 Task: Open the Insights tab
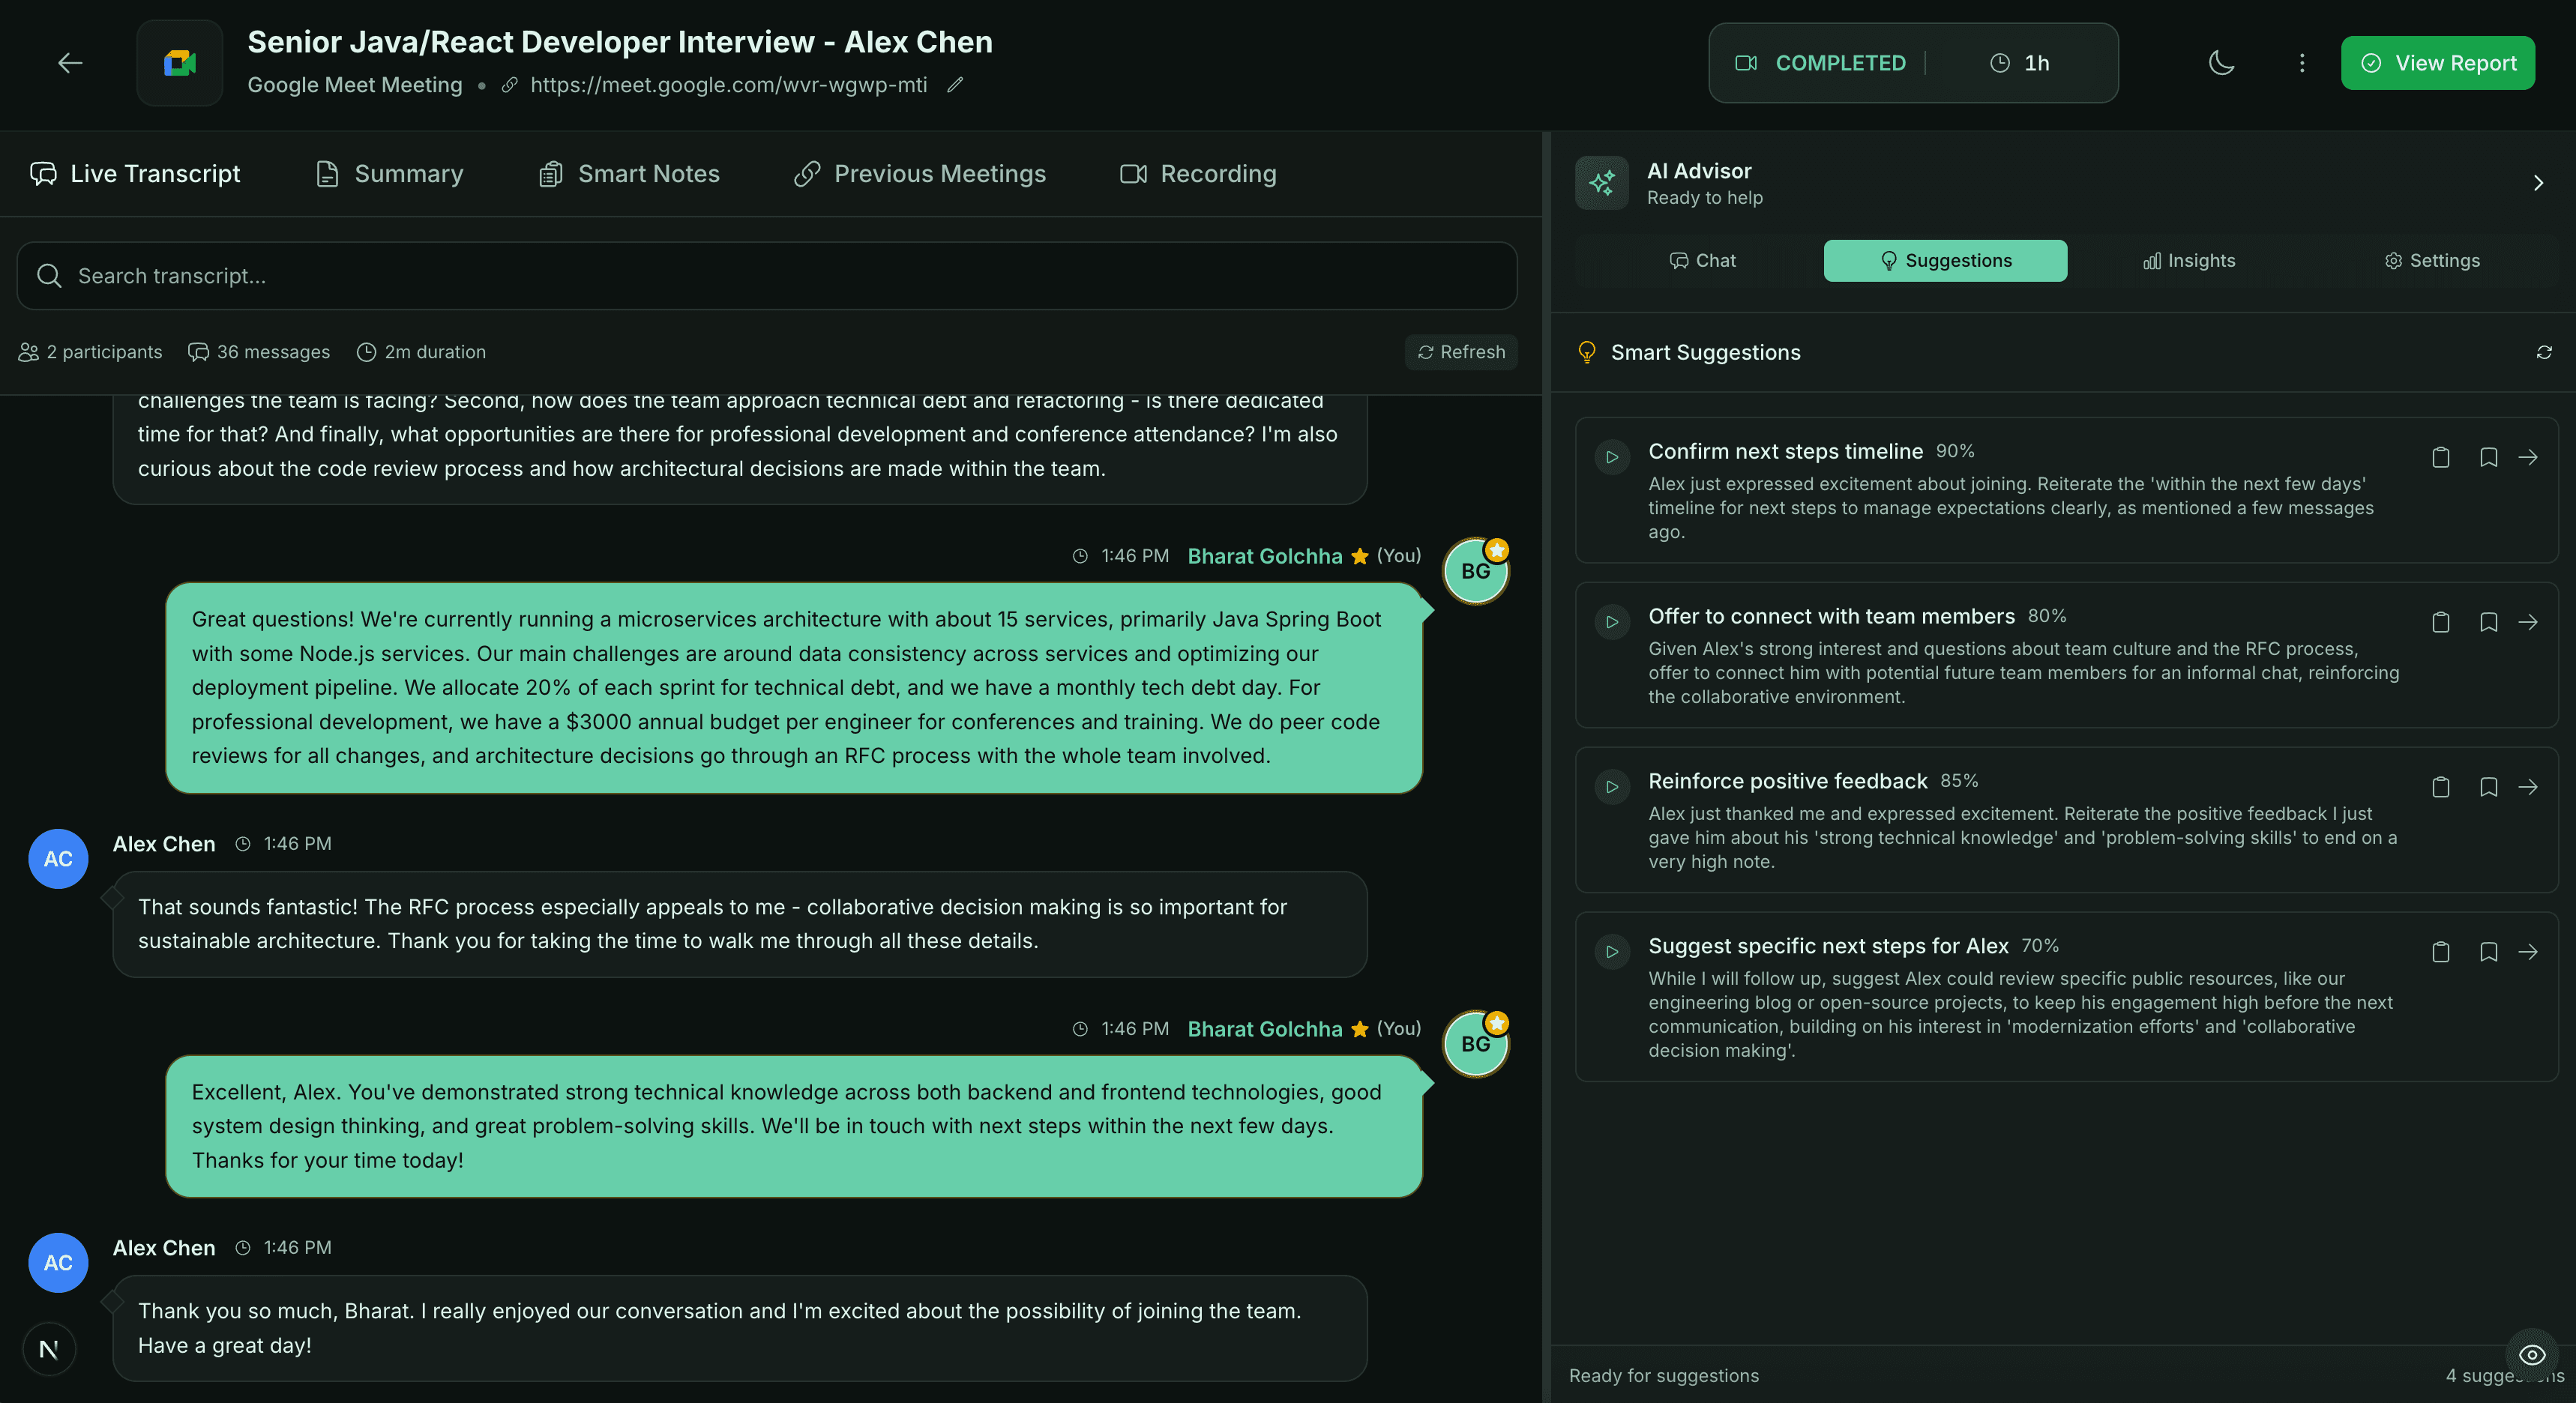click(x=2188, y=261)
